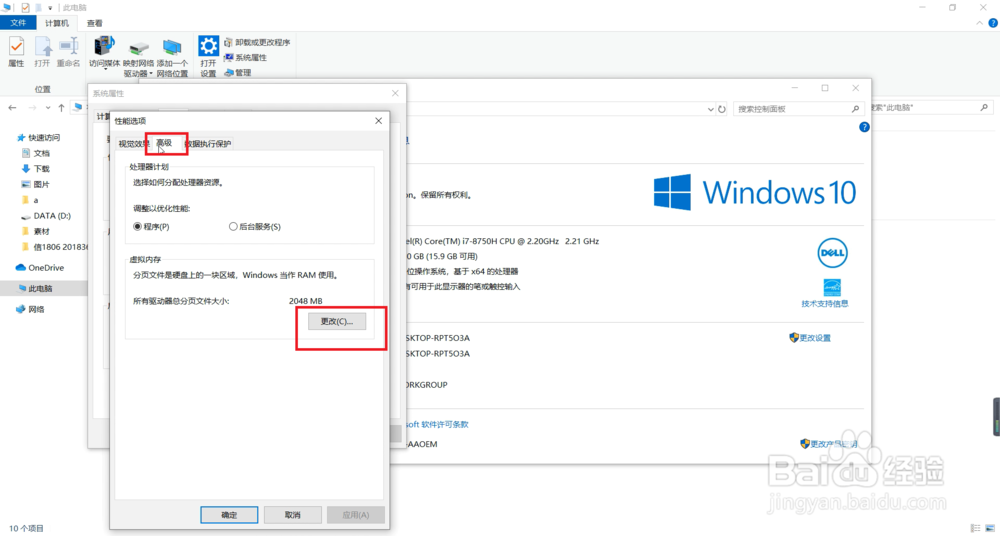The image size is (1000, 536).
Task: Click the 属性 properties icon in ribbon
Action: (x=16, y=52)
